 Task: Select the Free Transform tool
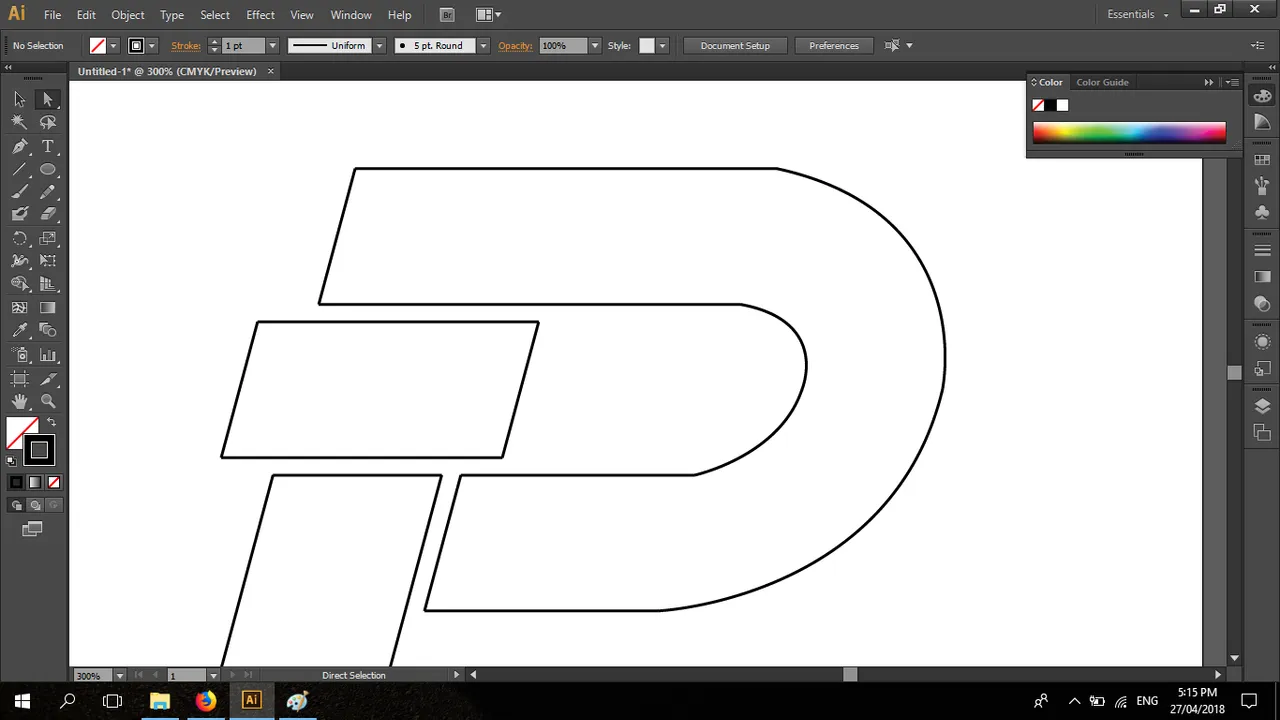tap(47, 261)
